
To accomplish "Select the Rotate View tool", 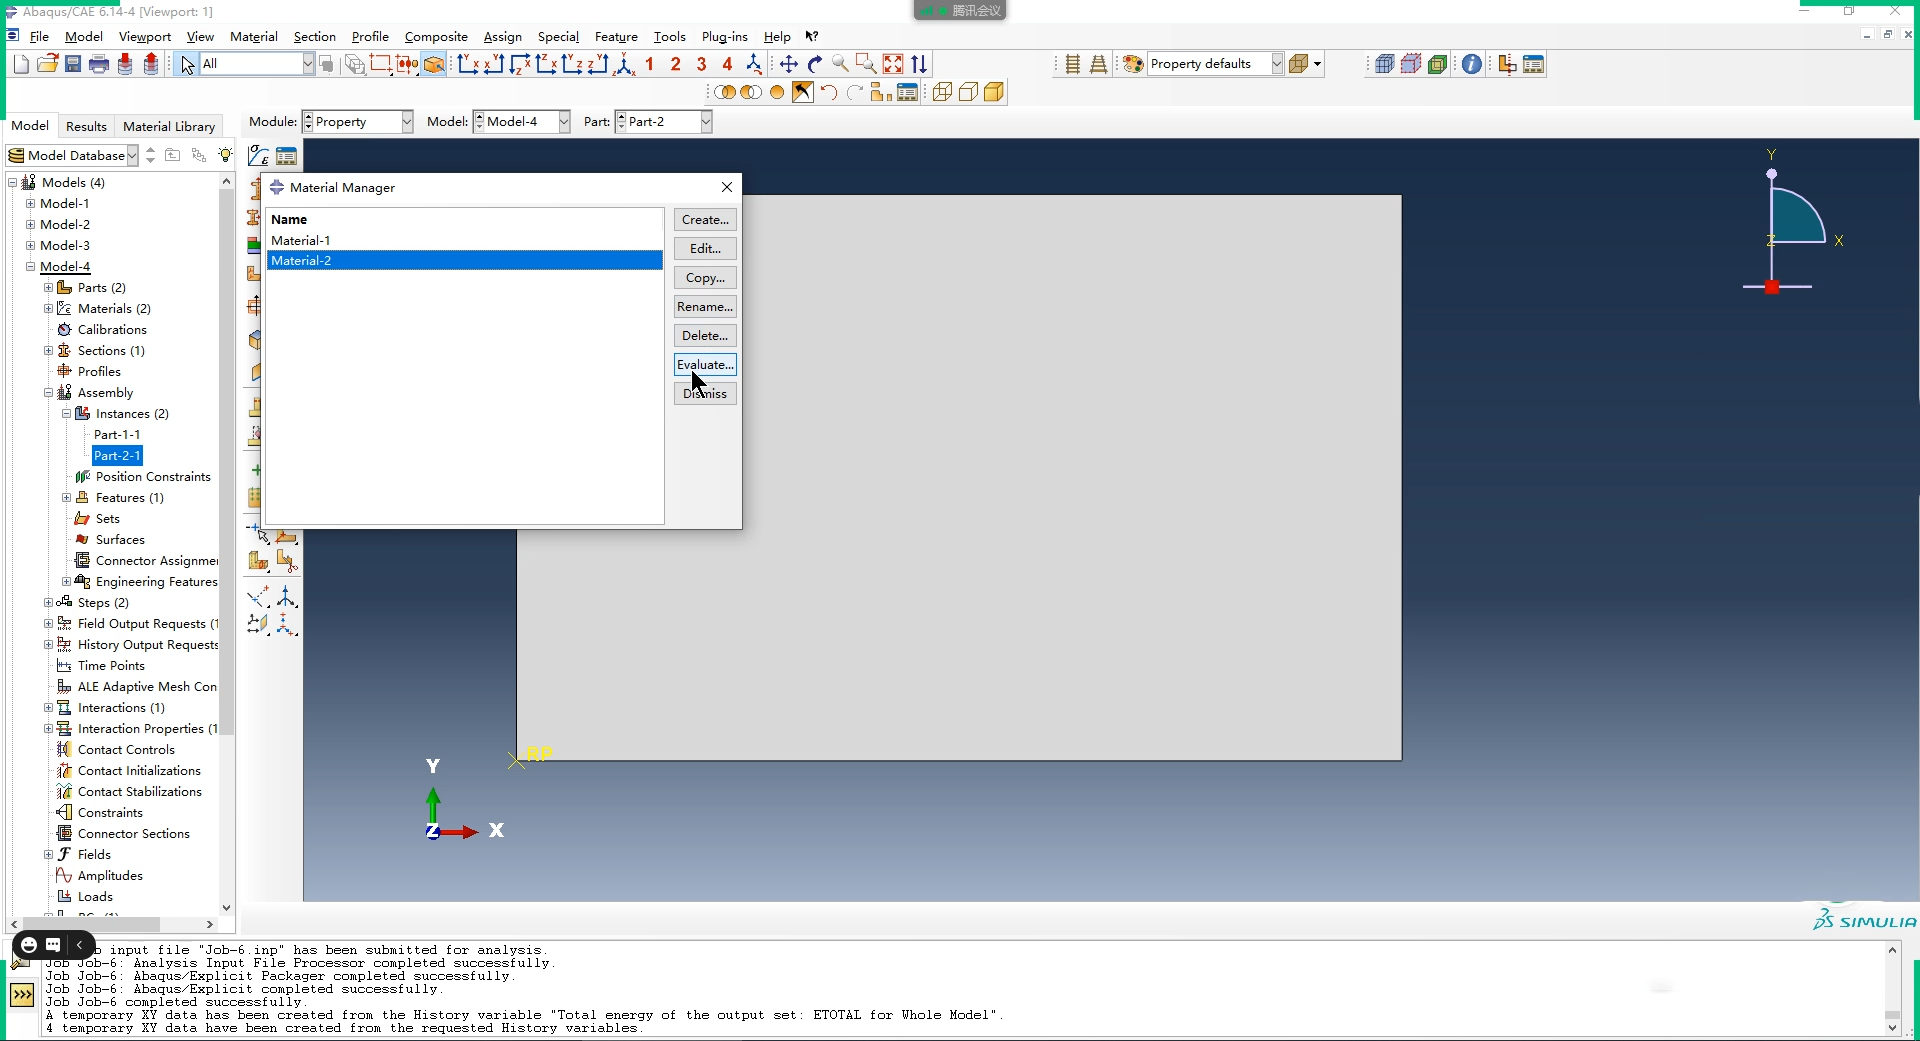I will pos(815,64).
